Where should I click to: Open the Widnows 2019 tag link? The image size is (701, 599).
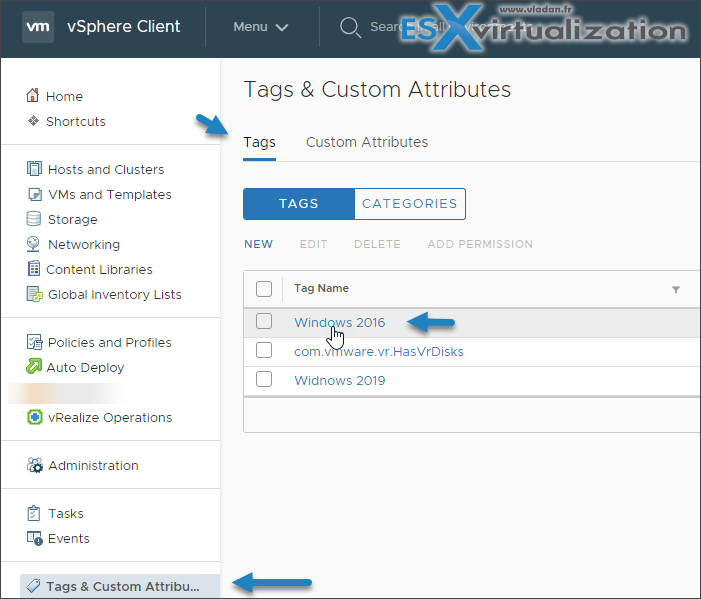339,380
